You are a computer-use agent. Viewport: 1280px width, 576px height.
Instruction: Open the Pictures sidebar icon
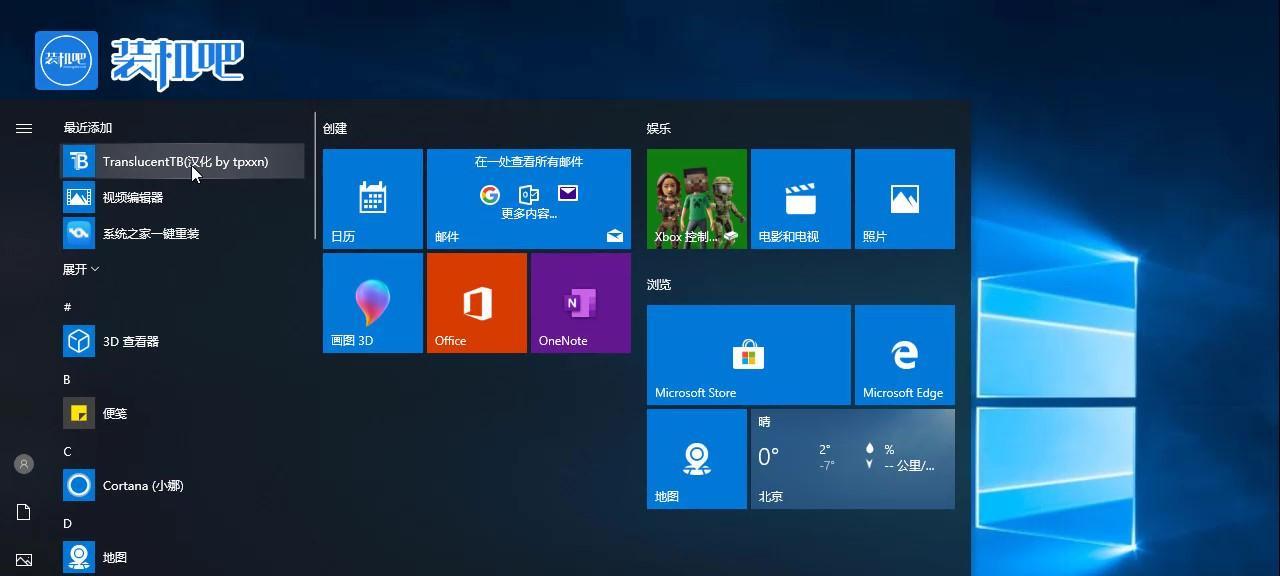pyautogui.click(x=24, y=560)
